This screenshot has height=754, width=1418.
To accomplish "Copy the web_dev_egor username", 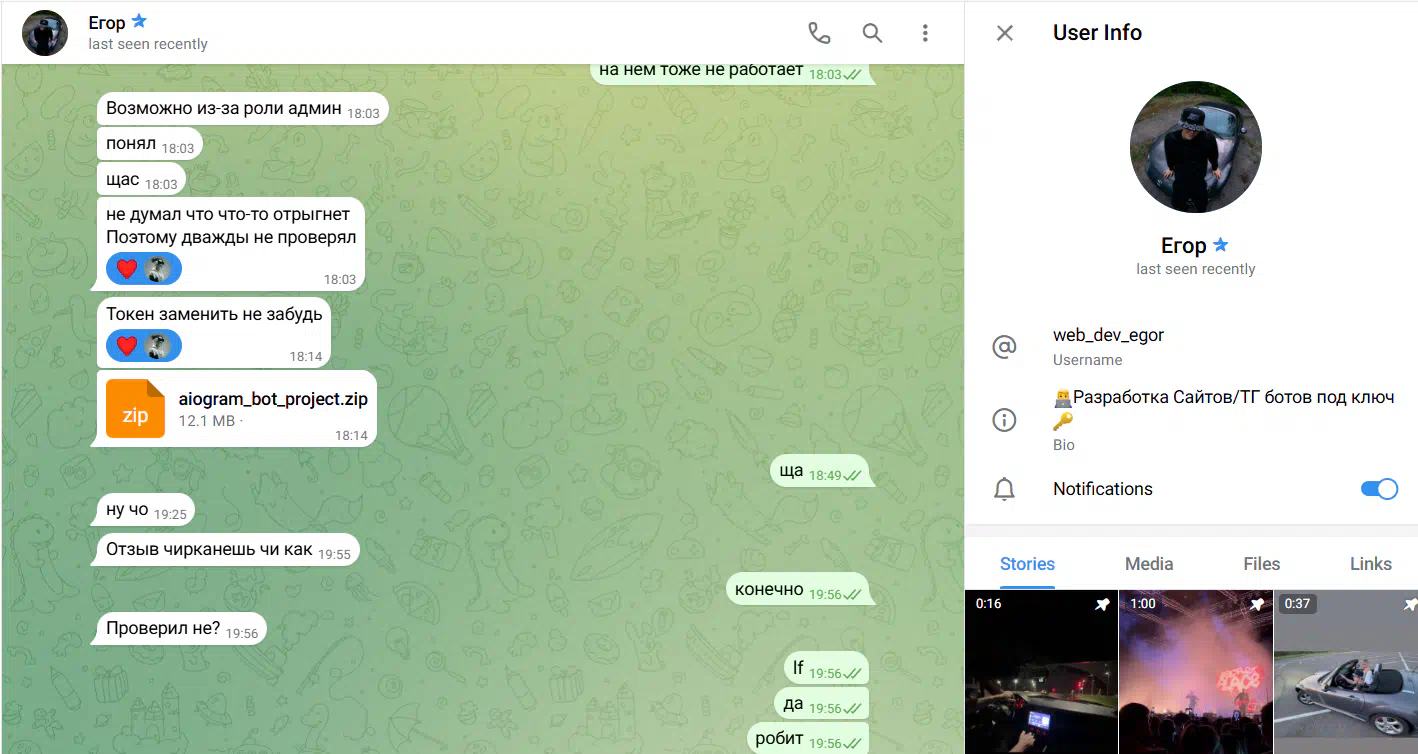I will tap(1108, 336).
